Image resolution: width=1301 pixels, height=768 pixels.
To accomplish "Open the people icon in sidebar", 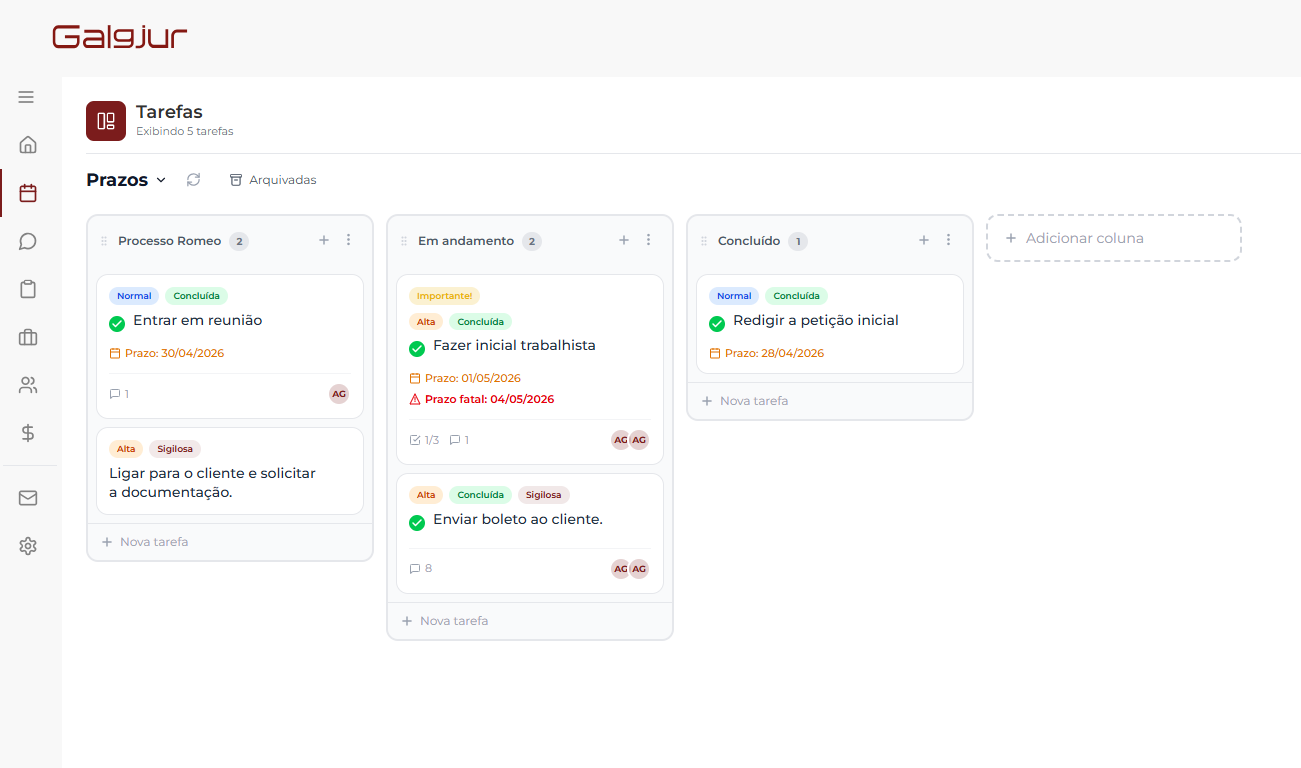I will [28, 385].
